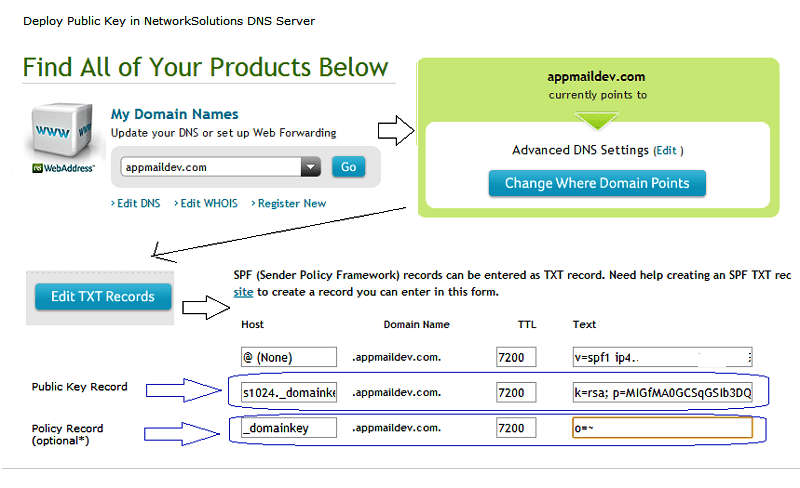Focus TTL field in s1024._domainkey row
Screen dimensions: 800x488
point(516,393)
